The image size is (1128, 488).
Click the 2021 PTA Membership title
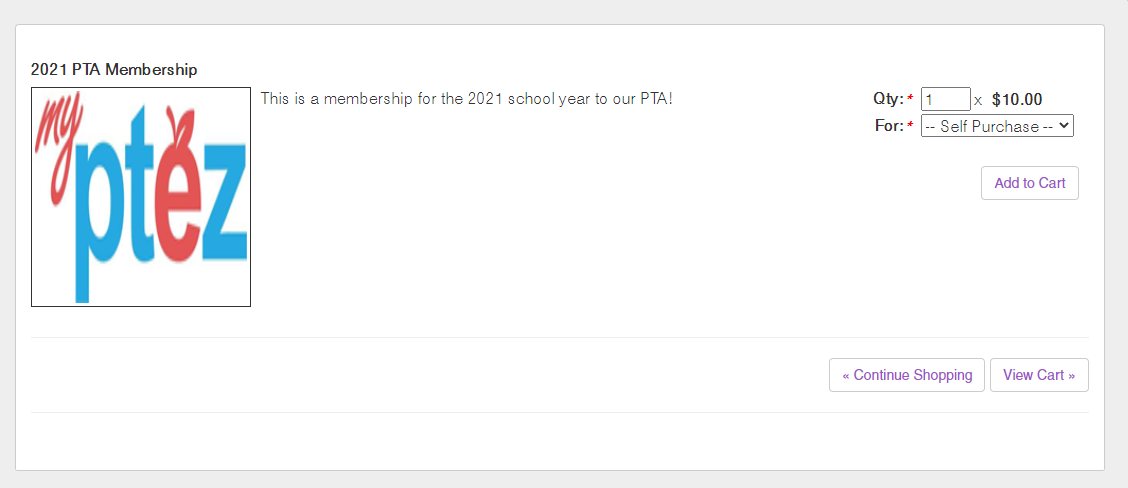(114, 70)
